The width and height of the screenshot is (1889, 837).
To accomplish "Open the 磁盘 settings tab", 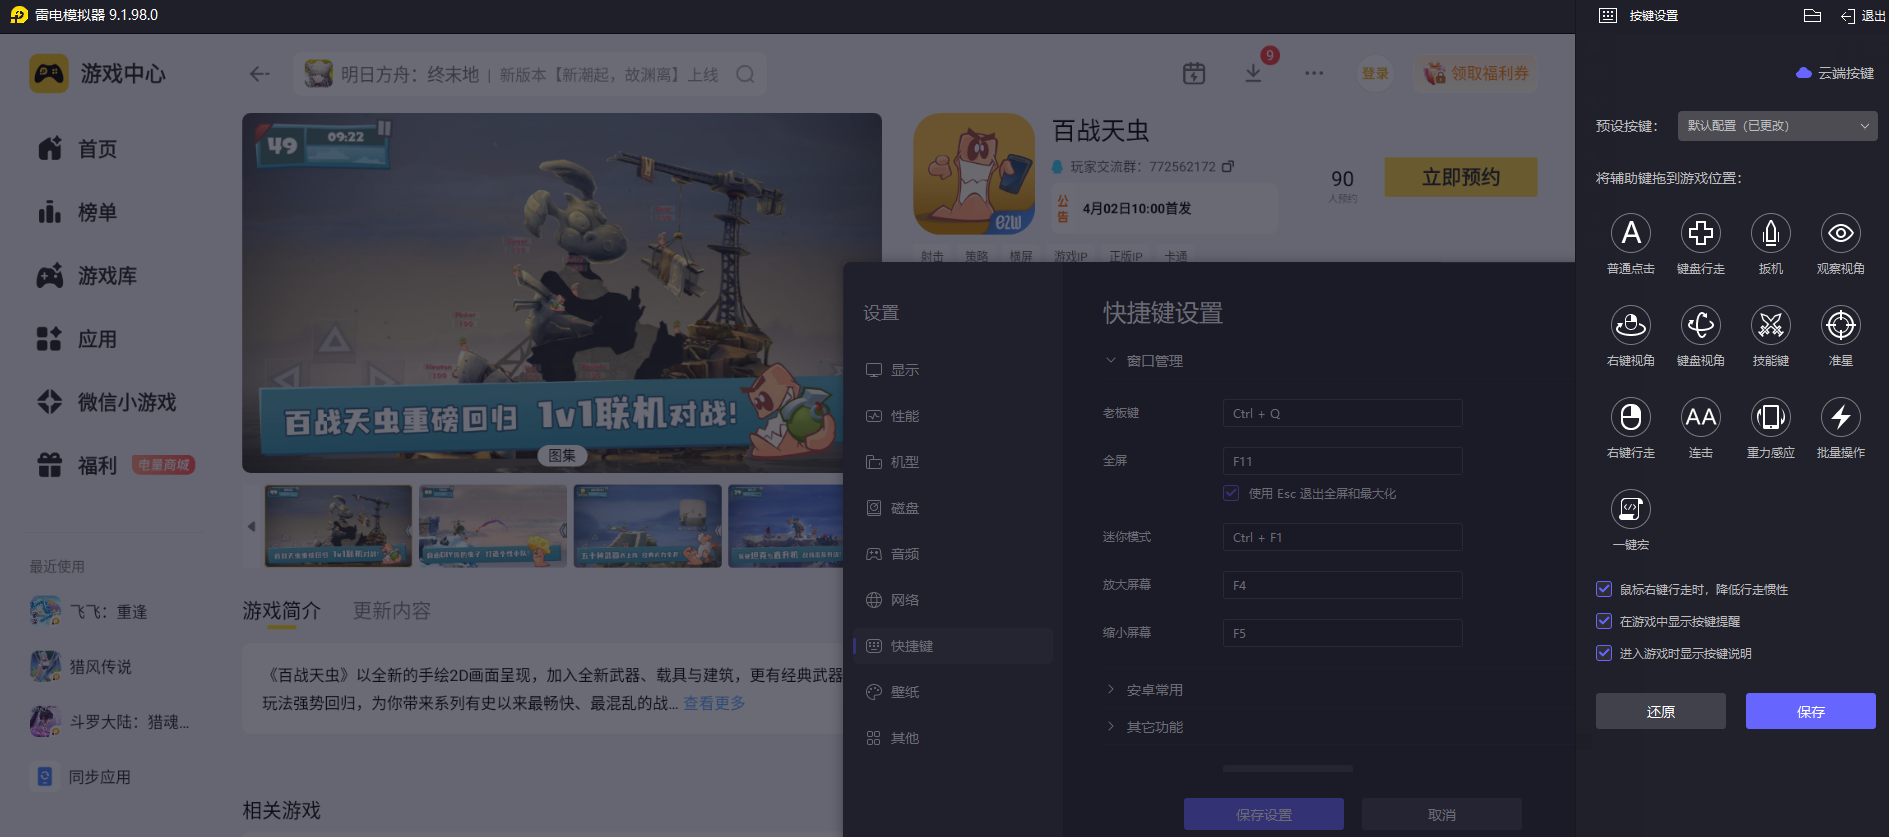I will [x=953, y=508].
